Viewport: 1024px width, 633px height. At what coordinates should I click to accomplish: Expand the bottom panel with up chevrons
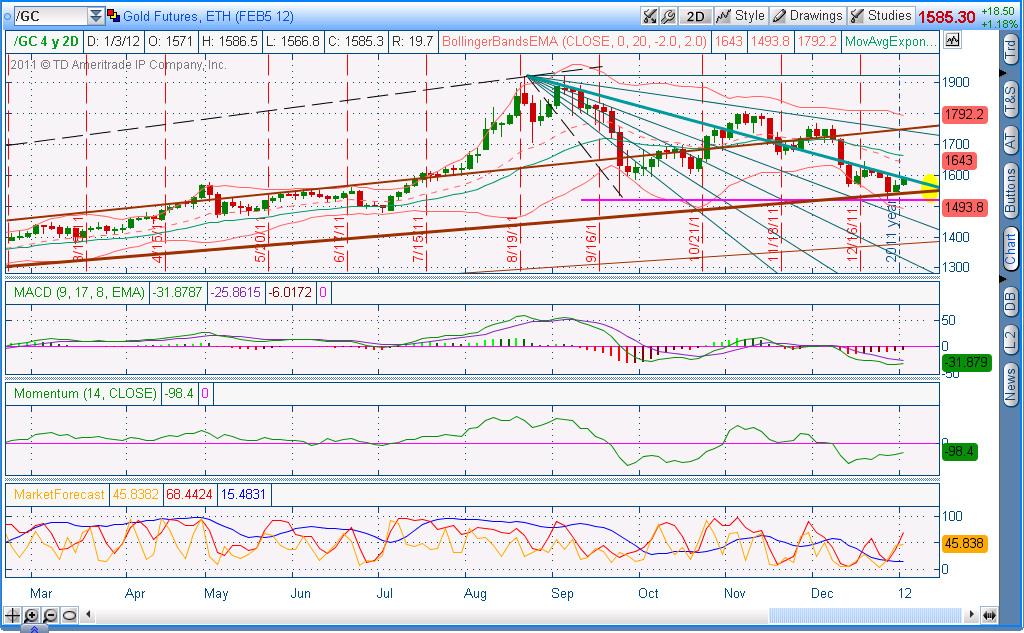[34, 629]
